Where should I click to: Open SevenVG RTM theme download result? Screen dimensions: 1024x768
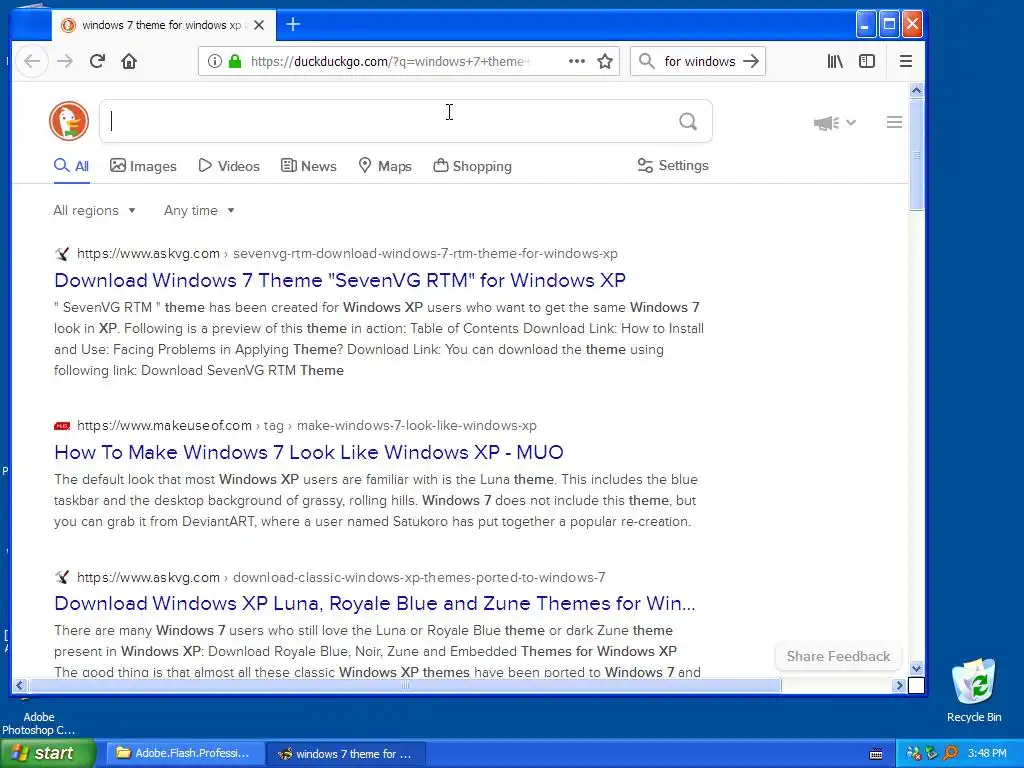[x=340, y=280]
